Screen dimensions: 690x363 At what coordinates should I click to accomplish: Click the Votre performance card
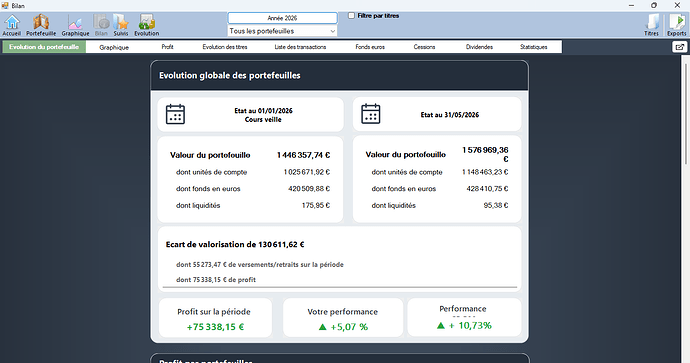pyautogui.click(x=343, y=318)
